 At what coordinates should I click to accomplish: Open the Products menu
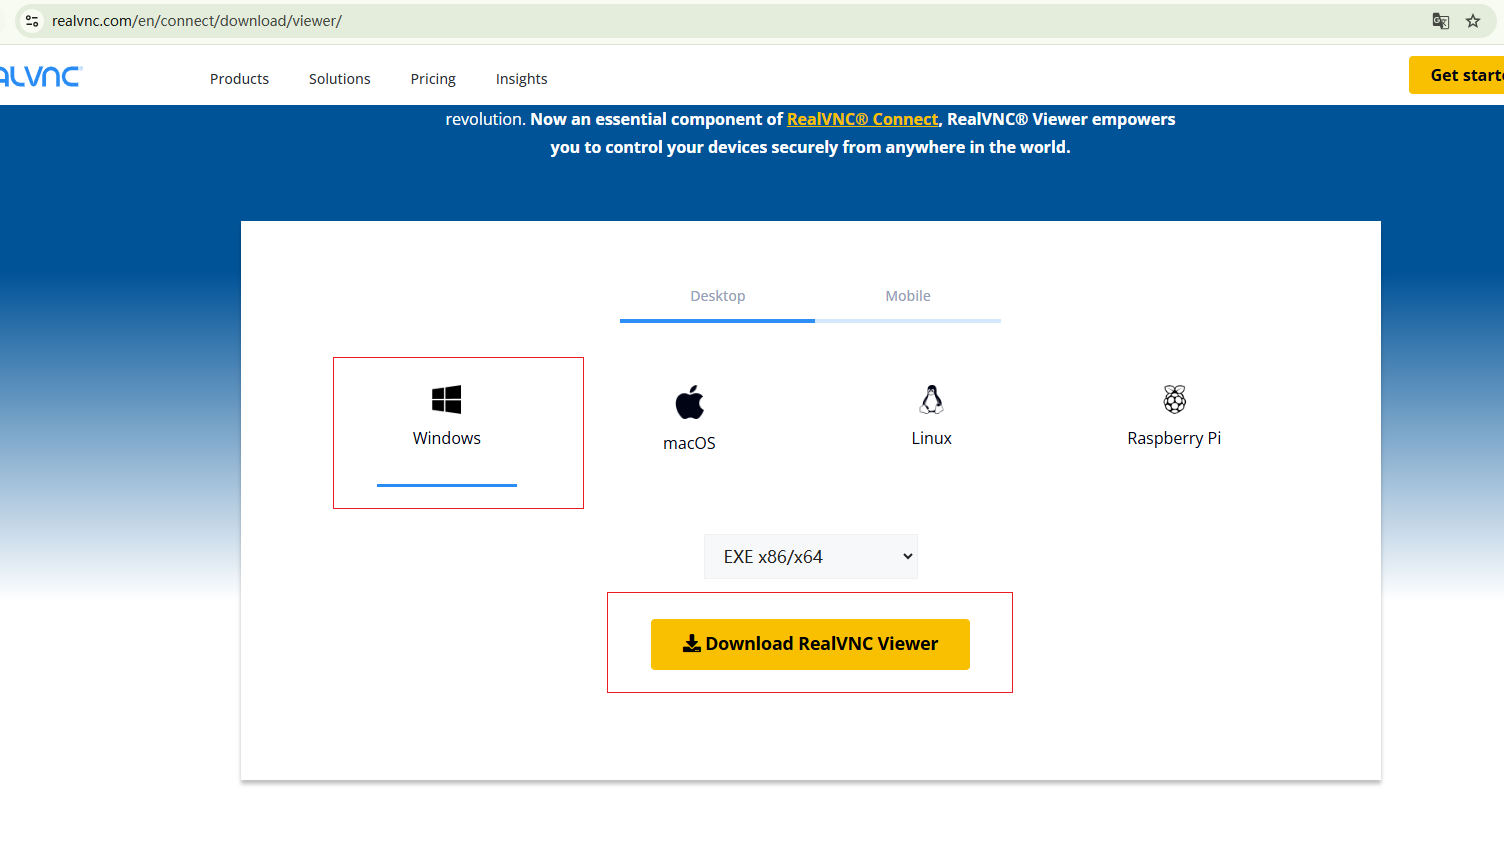(239, 79)
